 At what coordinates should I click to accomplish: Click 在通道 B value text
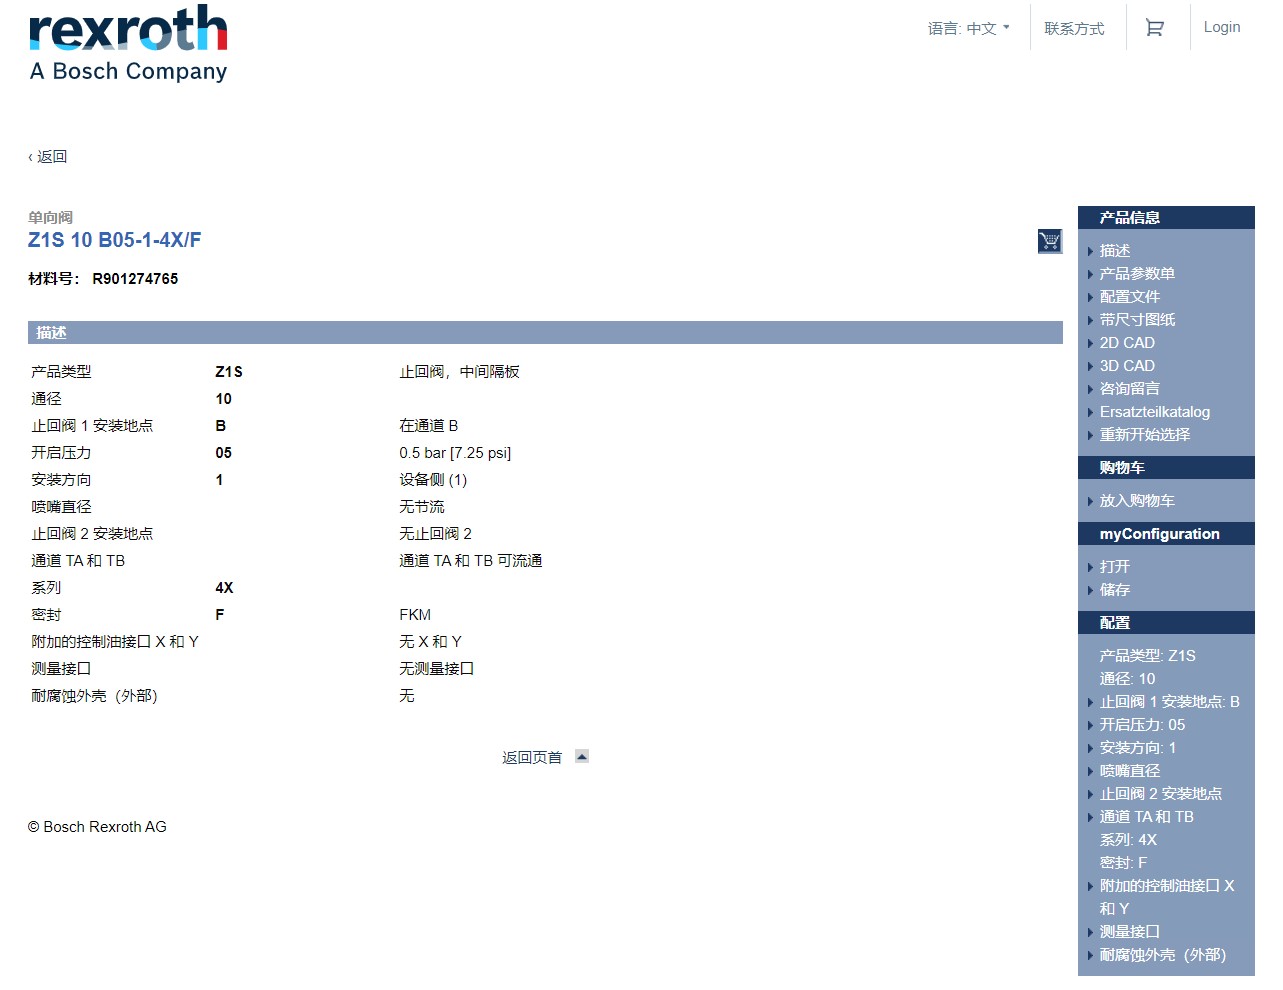coord(428,425)
